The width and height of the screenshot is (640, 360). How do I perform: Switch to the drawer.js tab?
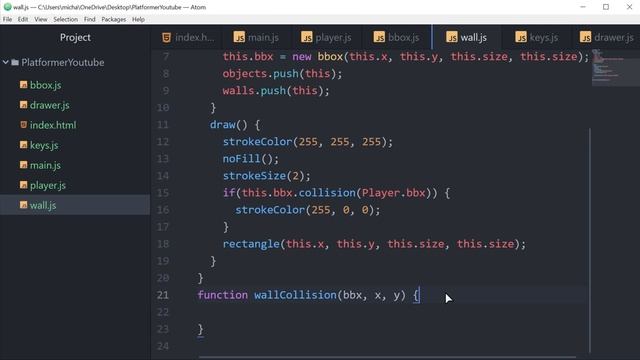coord(606,38)
